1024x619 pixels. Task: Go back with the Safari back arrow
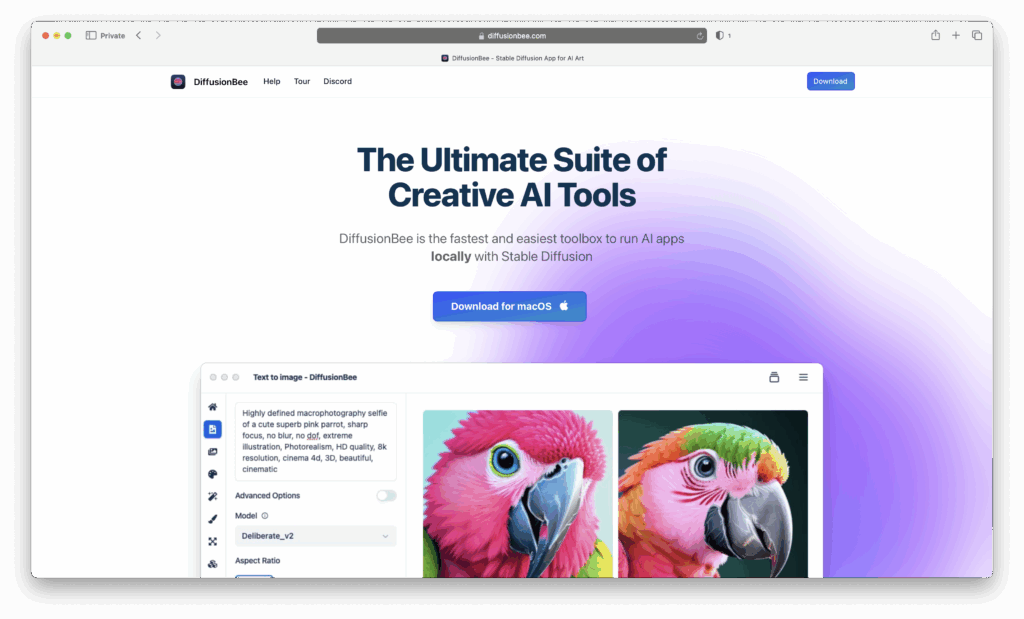tap(138, 35)
